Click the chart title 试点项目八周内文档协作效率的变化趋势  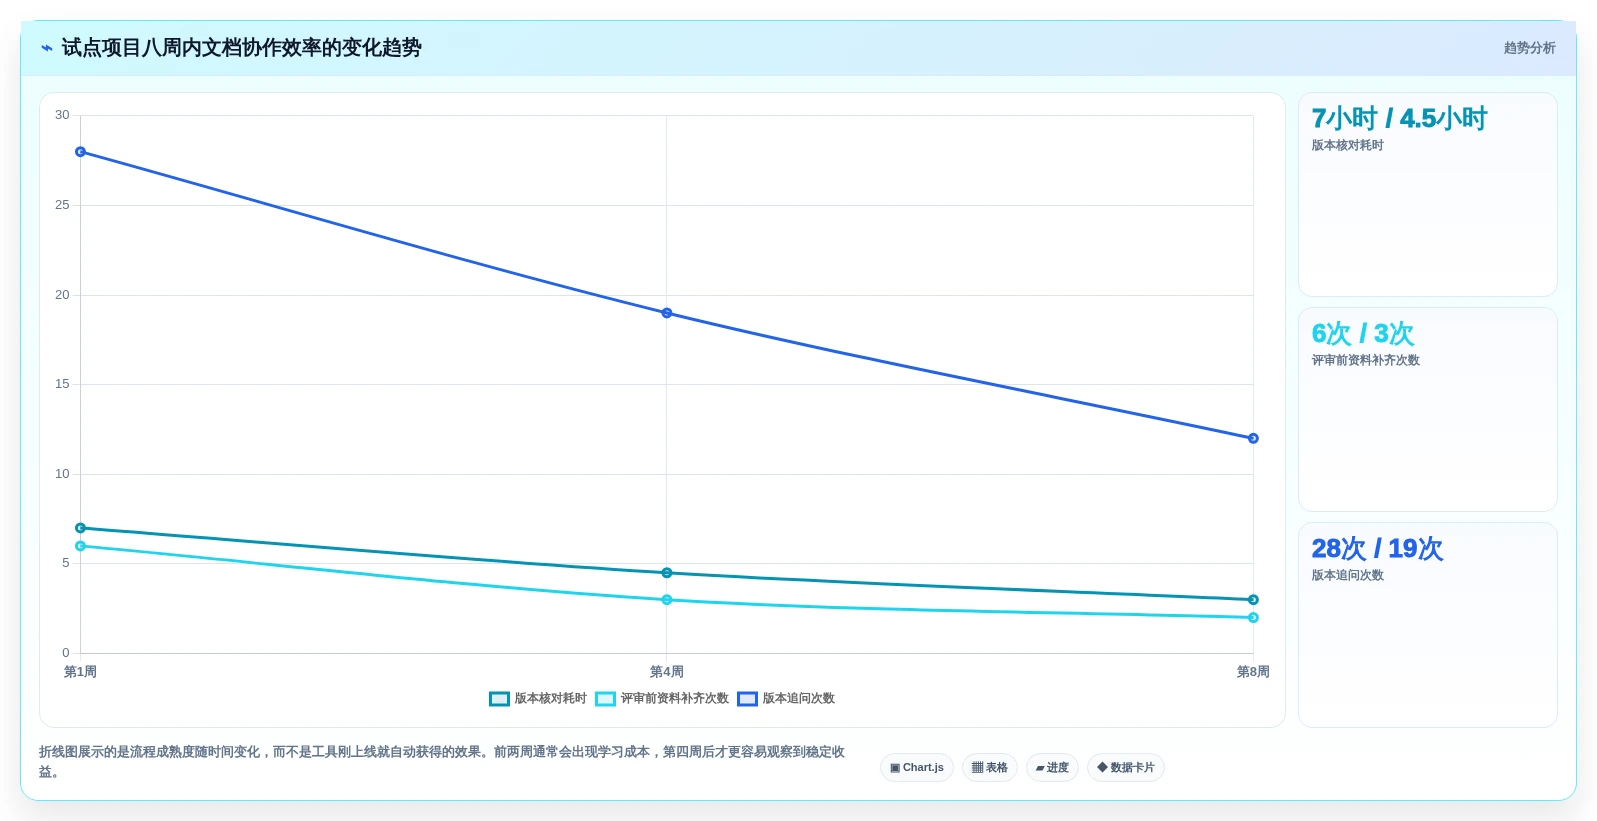click(241, 48)
